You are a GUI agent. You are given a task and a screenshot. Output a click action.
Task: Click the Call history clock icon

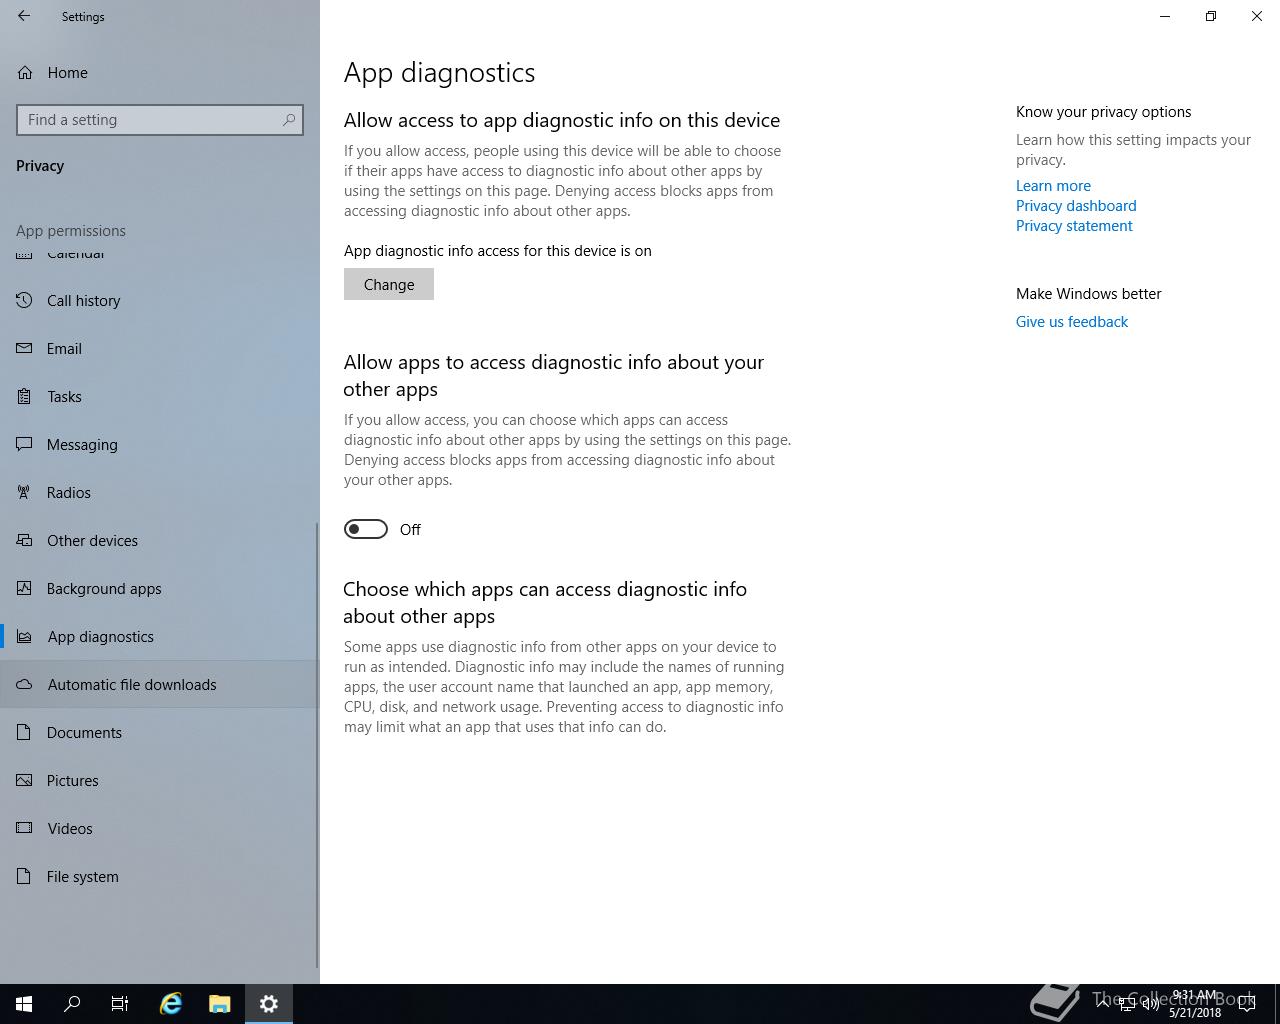24,300
